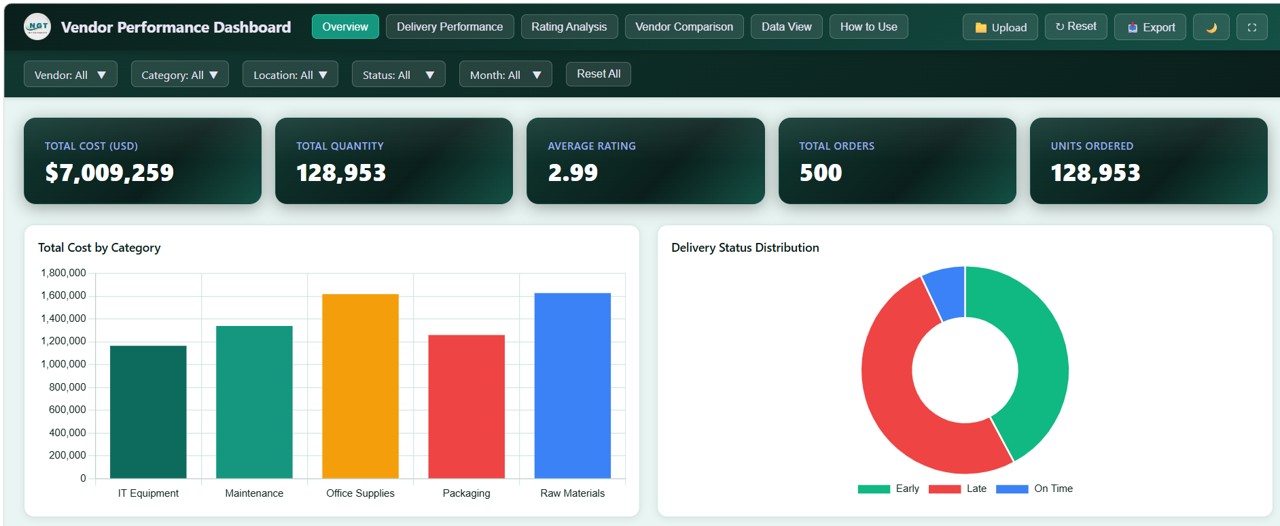
Task: Click the Raw Materials axis label
Action: [x=572, y=493]
